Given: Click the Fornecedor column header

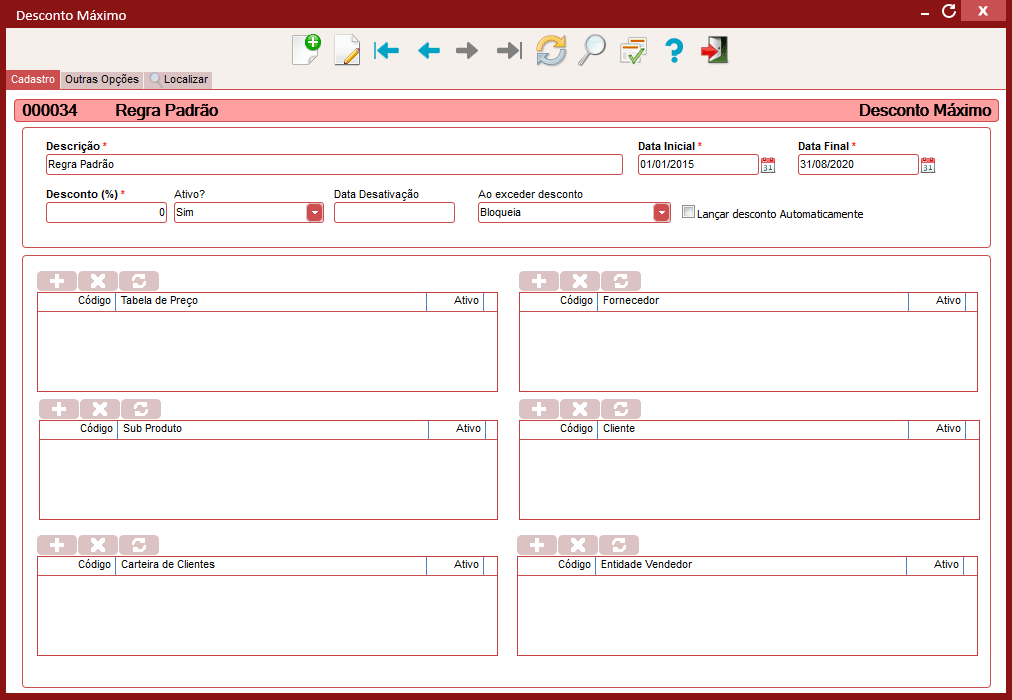Looking at the screenshot, I should [x=753, y=301].
